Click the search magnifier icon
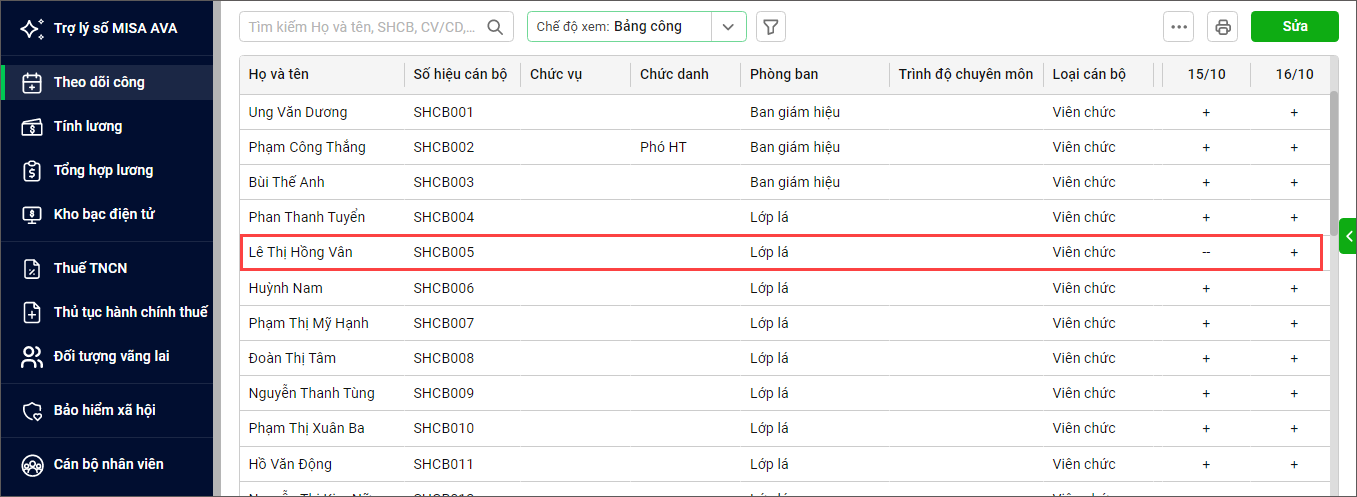Screen dimensions: 1357x497 [x=494, y=27]
